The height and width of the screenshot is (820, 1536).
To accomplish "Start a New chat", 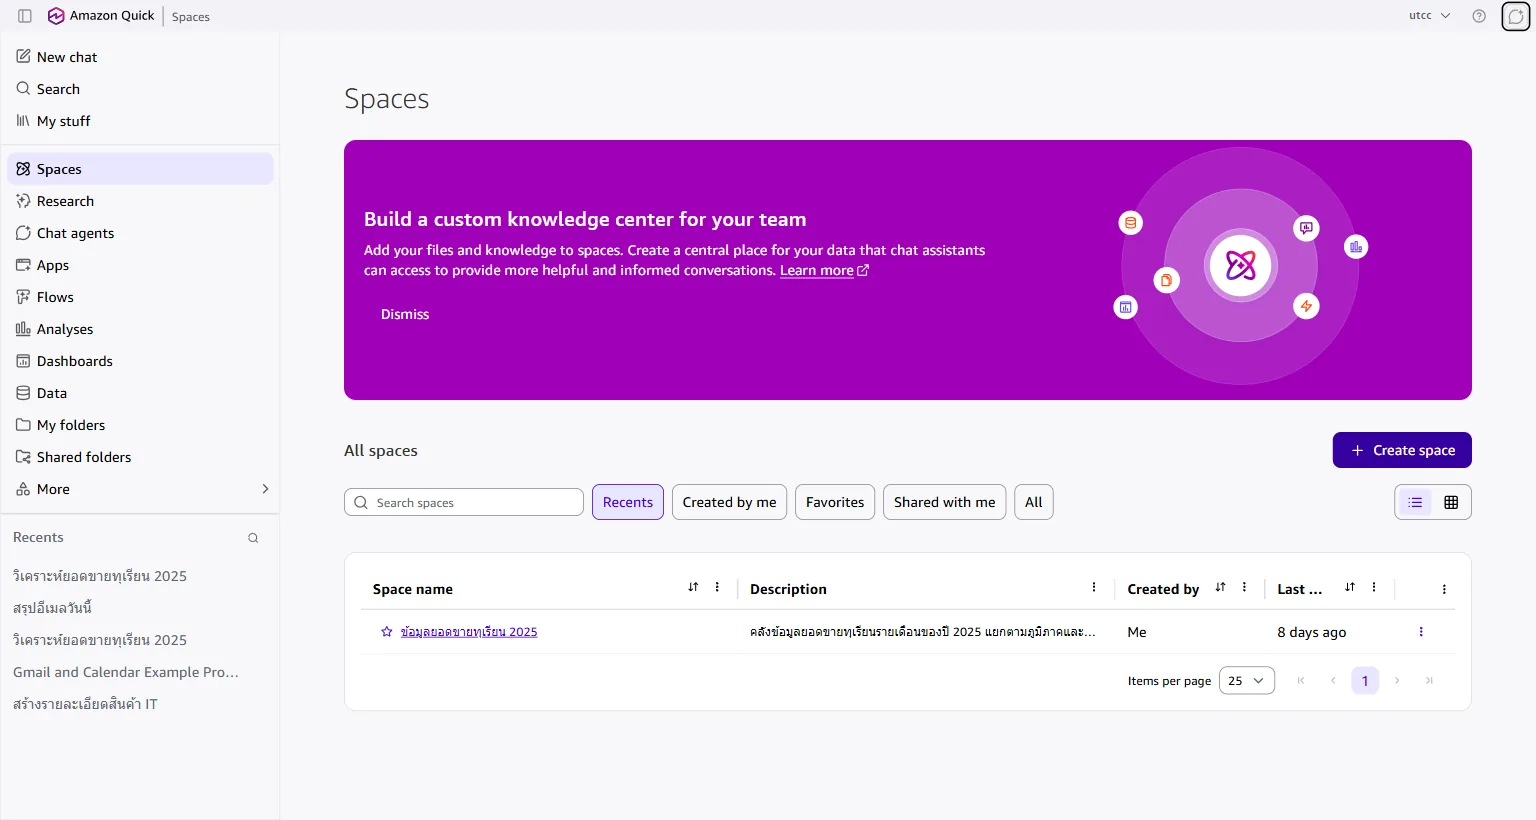I will pyautogui.click(x=140, y=57).
